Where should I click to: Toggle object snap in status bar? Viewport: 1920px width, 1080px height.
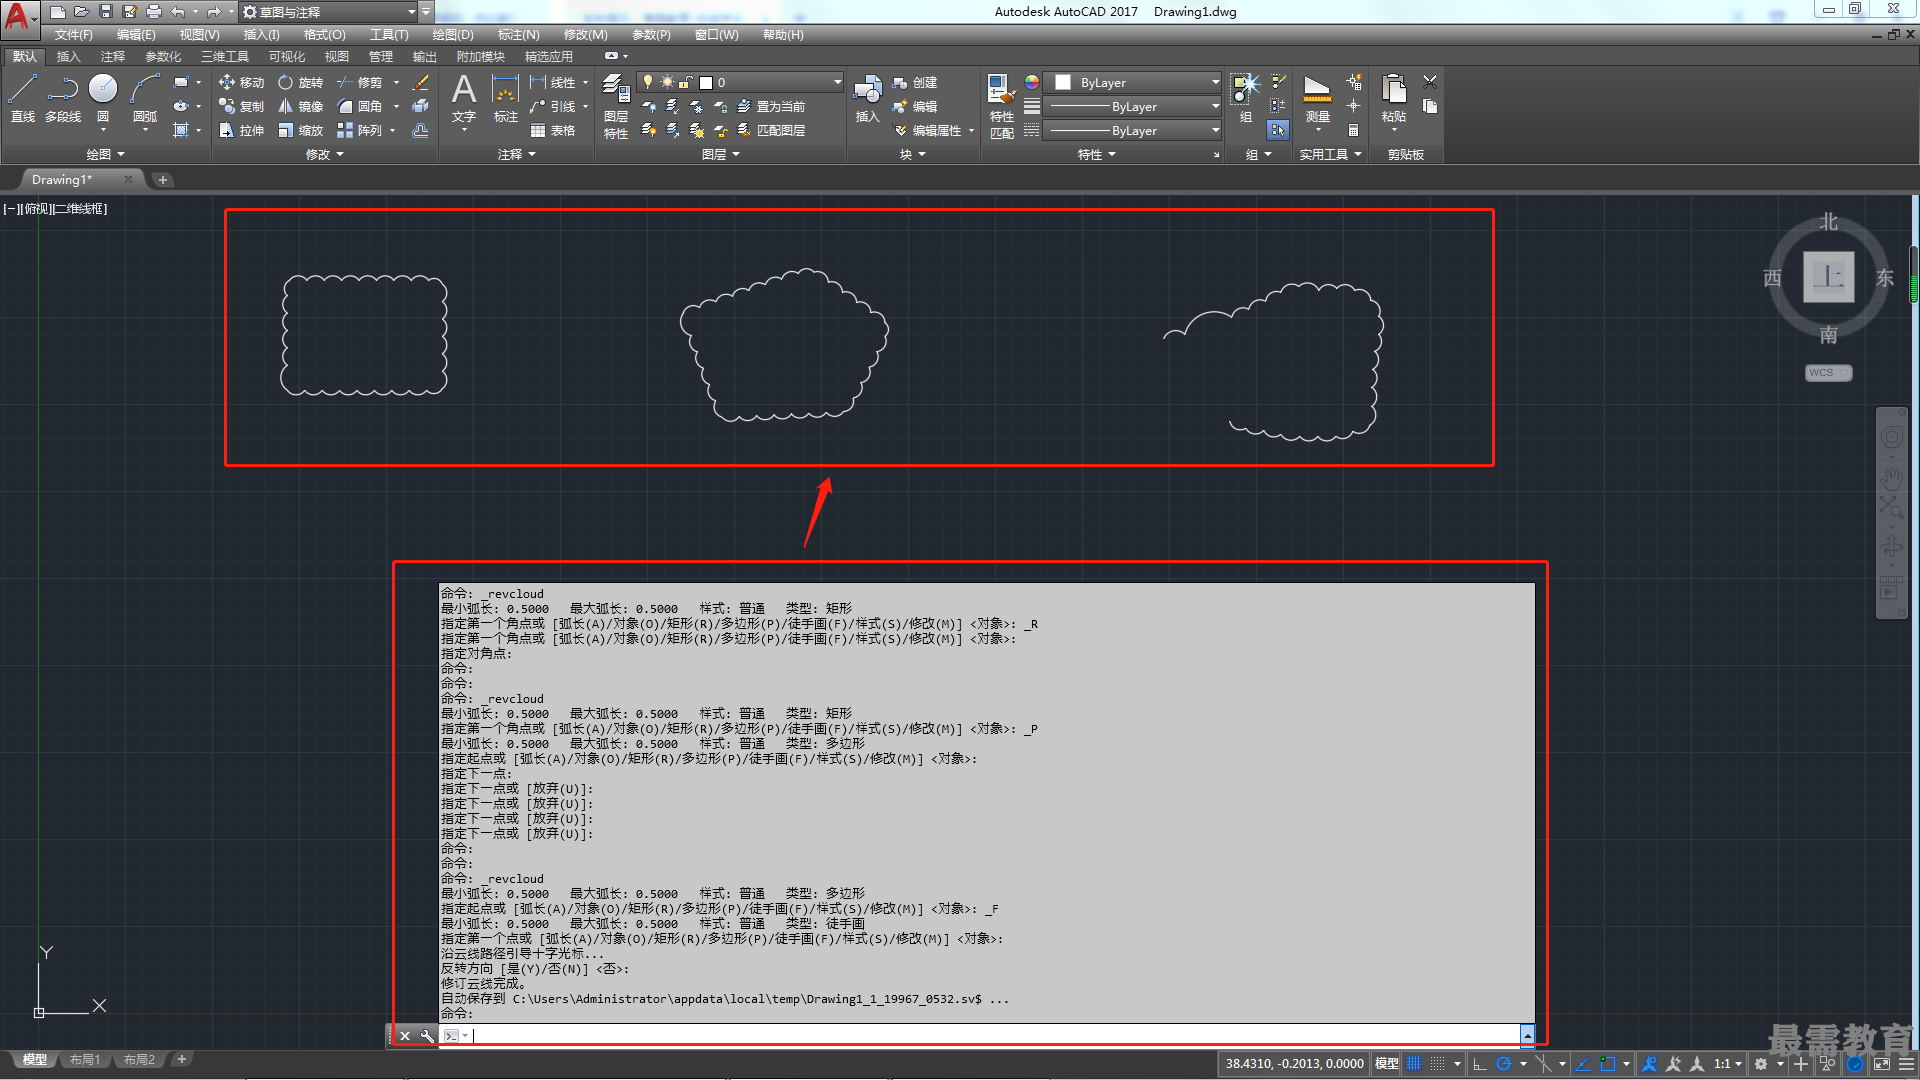[1607, 1064]
